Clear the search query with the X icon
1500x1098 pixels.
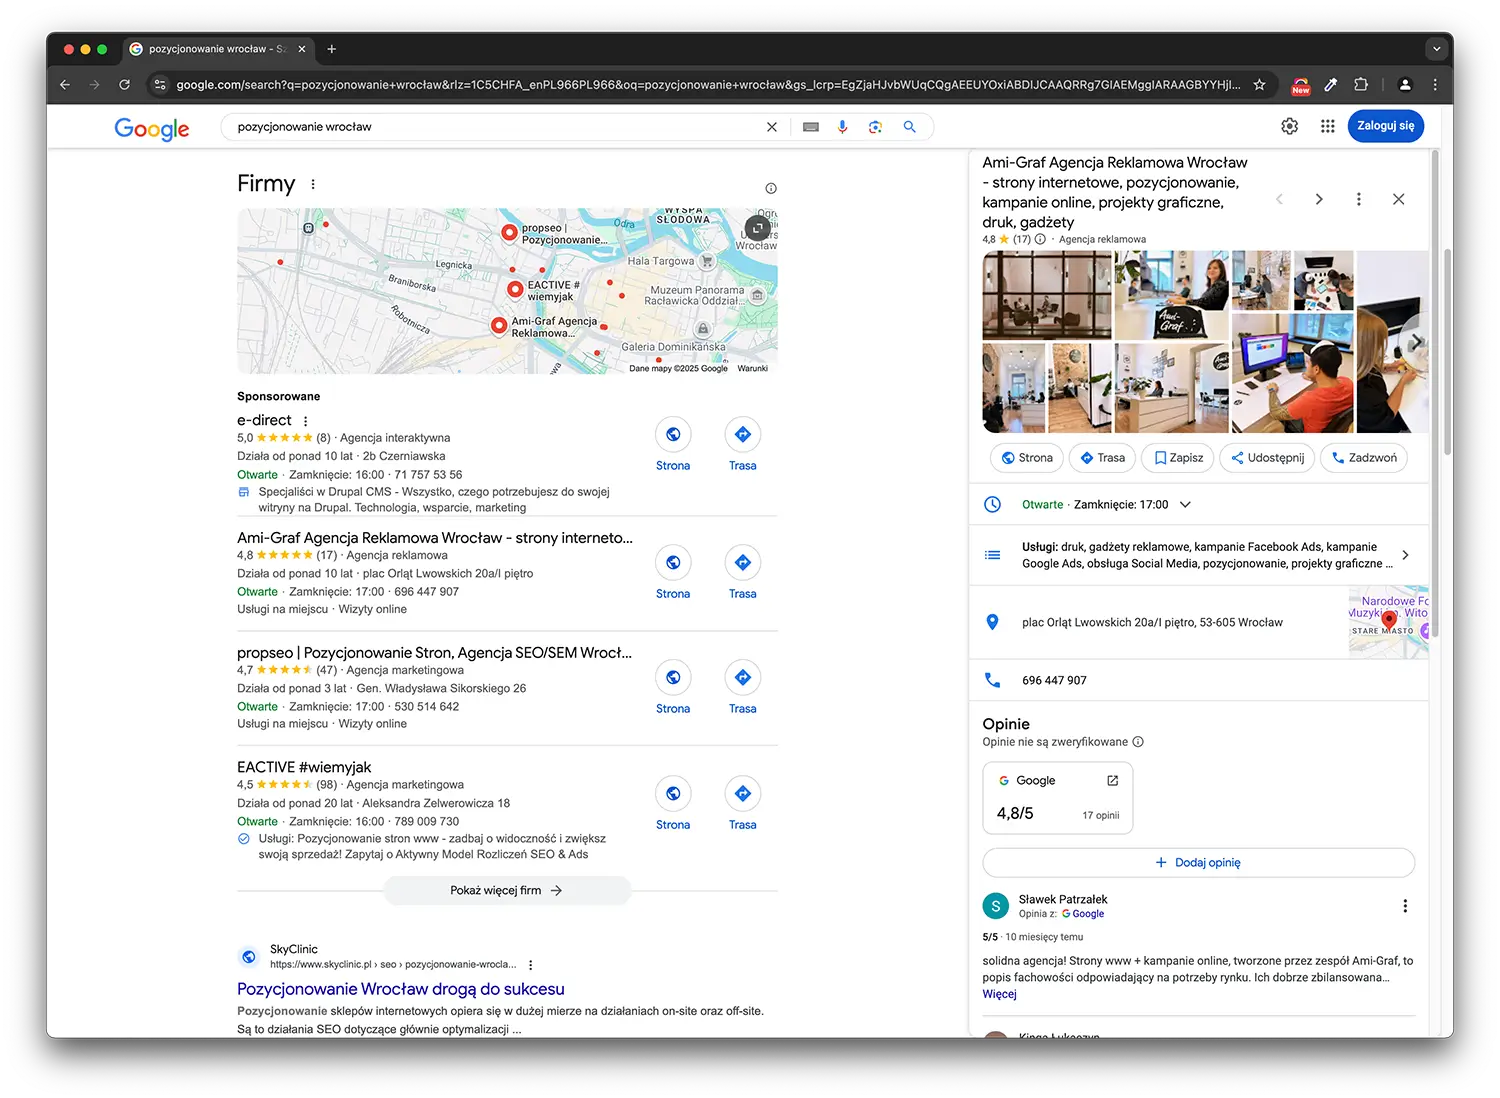coord(771,127)
